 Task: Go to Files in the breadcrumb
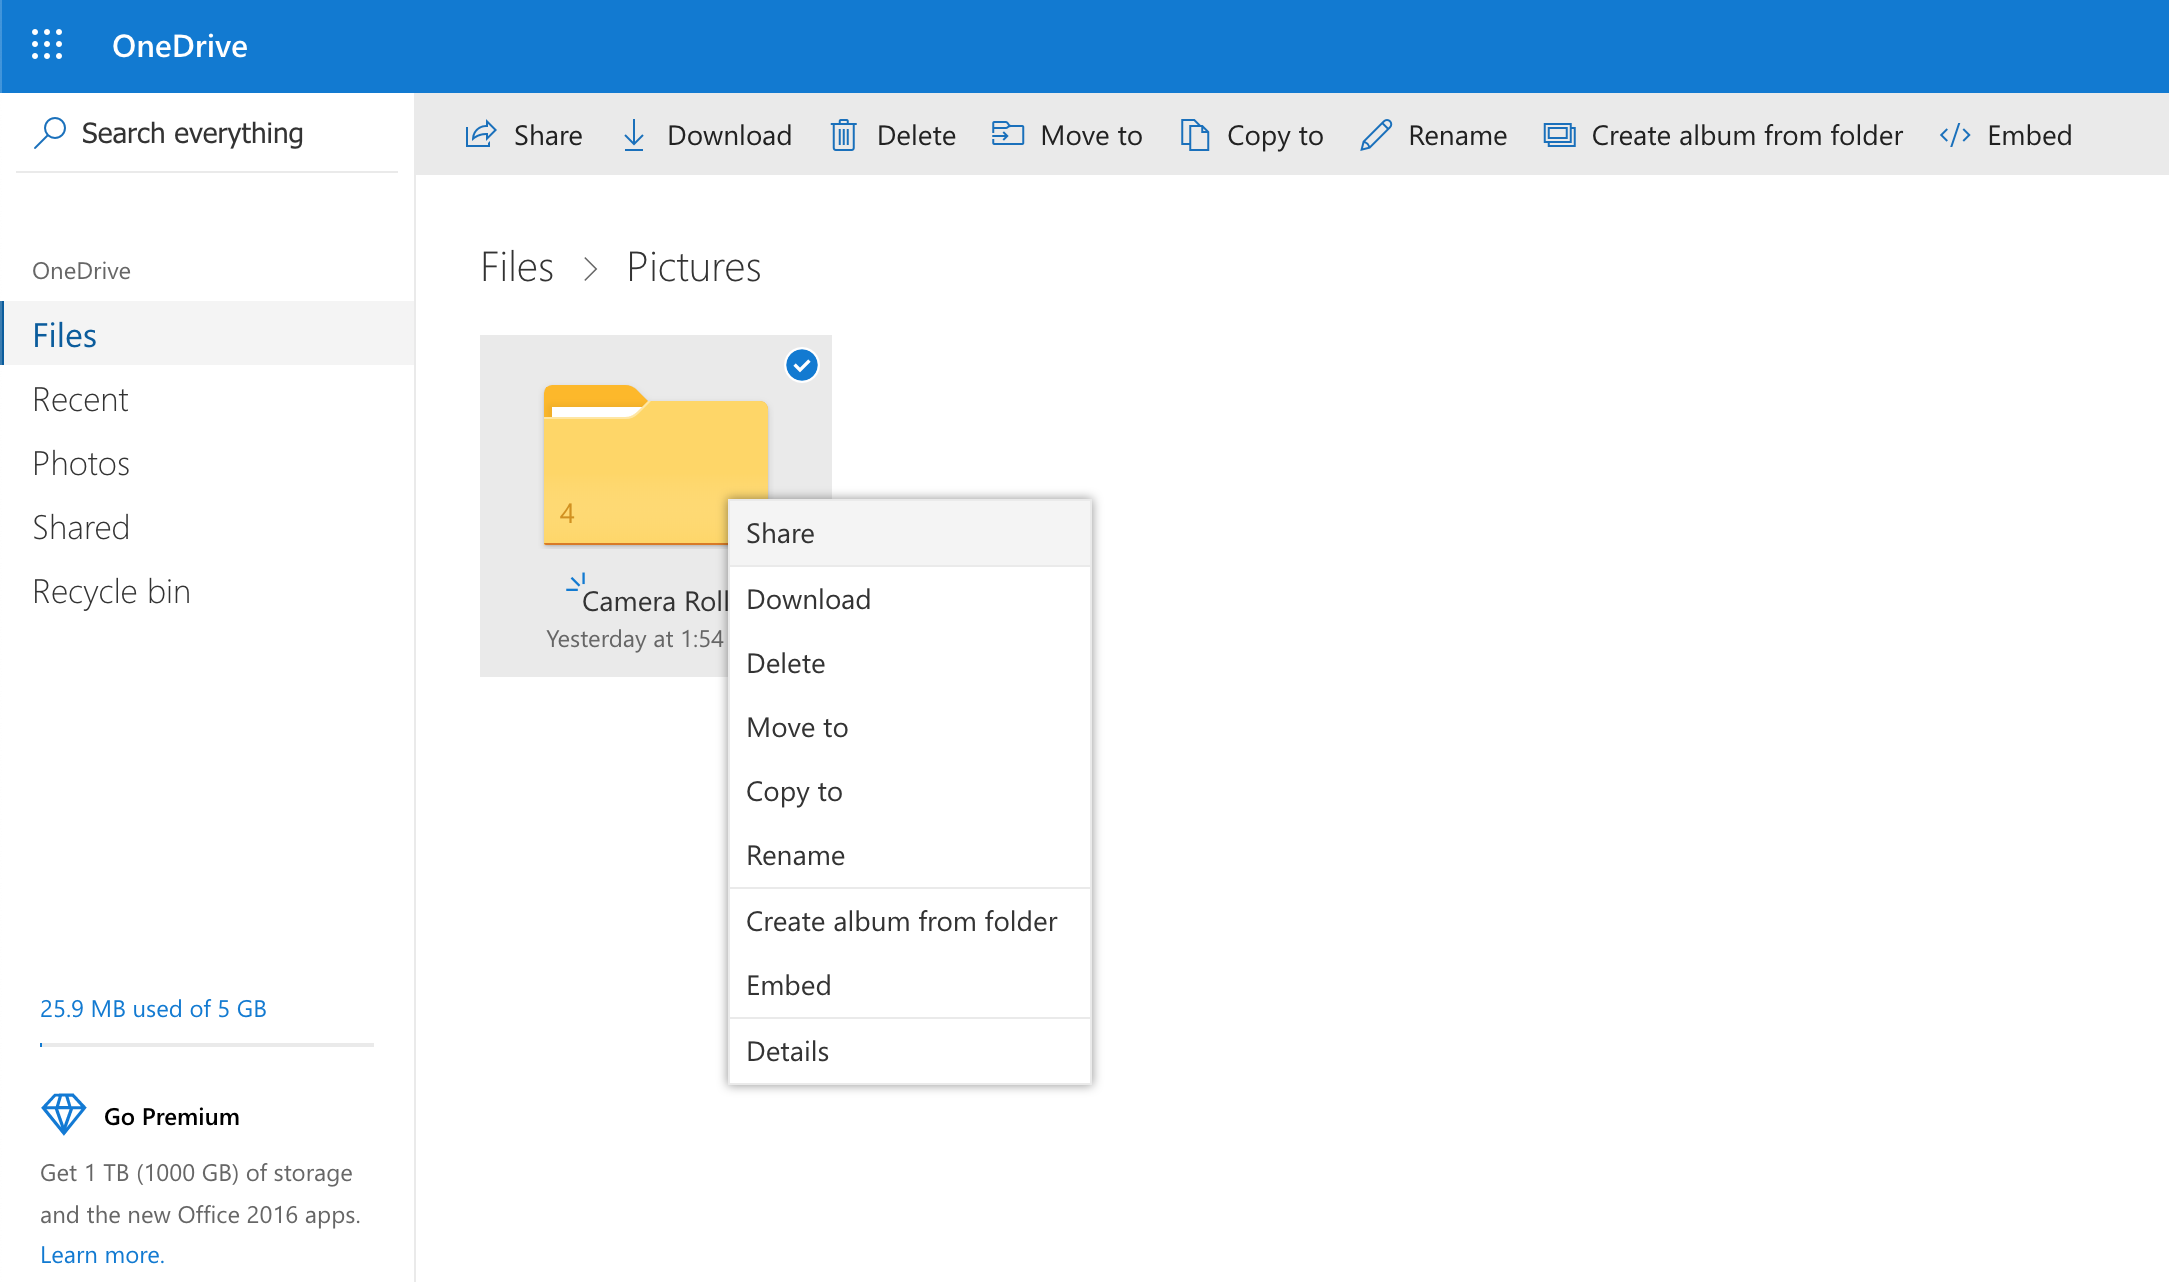click(x=517, y=267)
